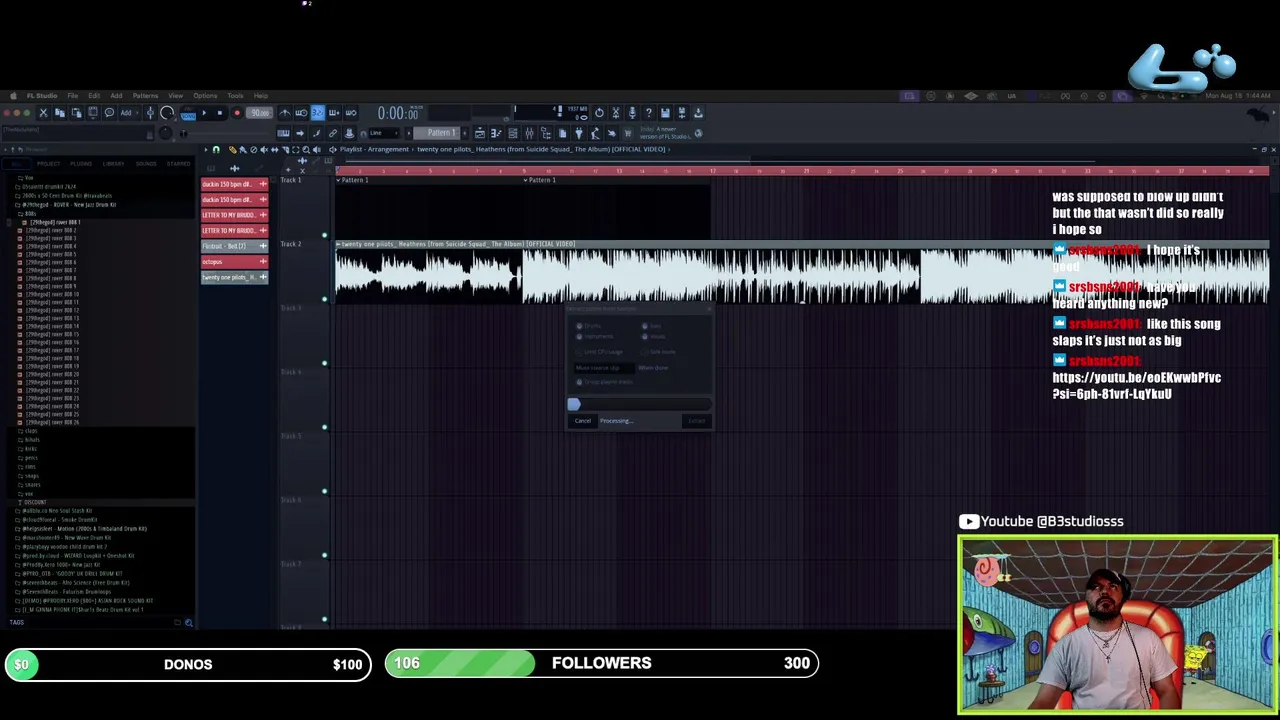Image resolution: width=1280 pixels, height=720 pixels.
Task: Switch to the STARRED browser tab
Action: coord(178,163)
